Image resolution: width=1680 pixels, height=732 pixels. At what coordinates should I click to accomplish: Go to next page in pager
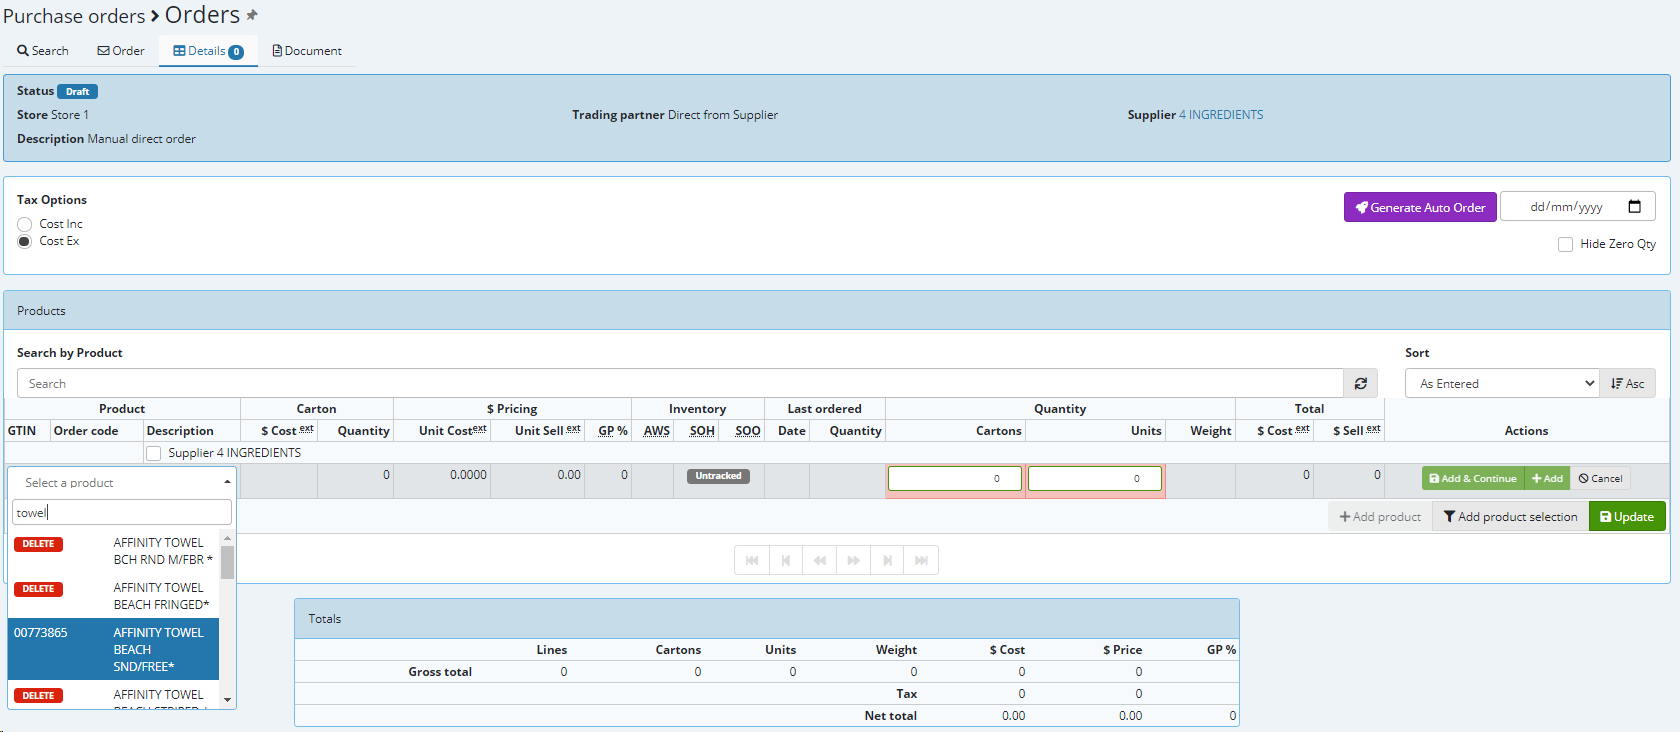click(887, 561)
